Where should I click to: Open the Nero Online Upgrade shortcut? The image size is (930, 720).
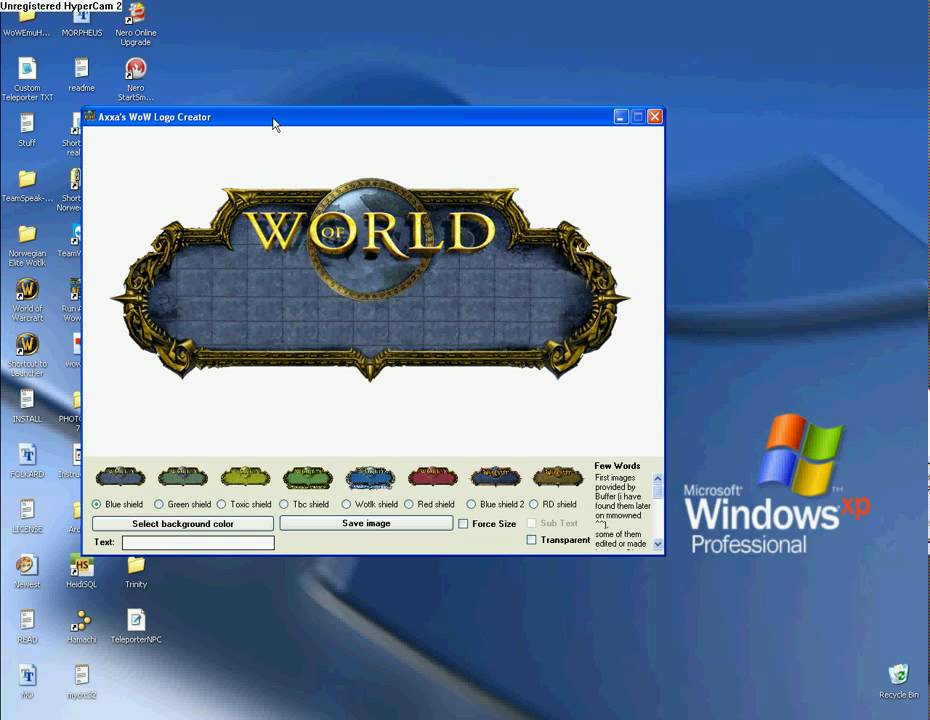[x=136, y=24]
